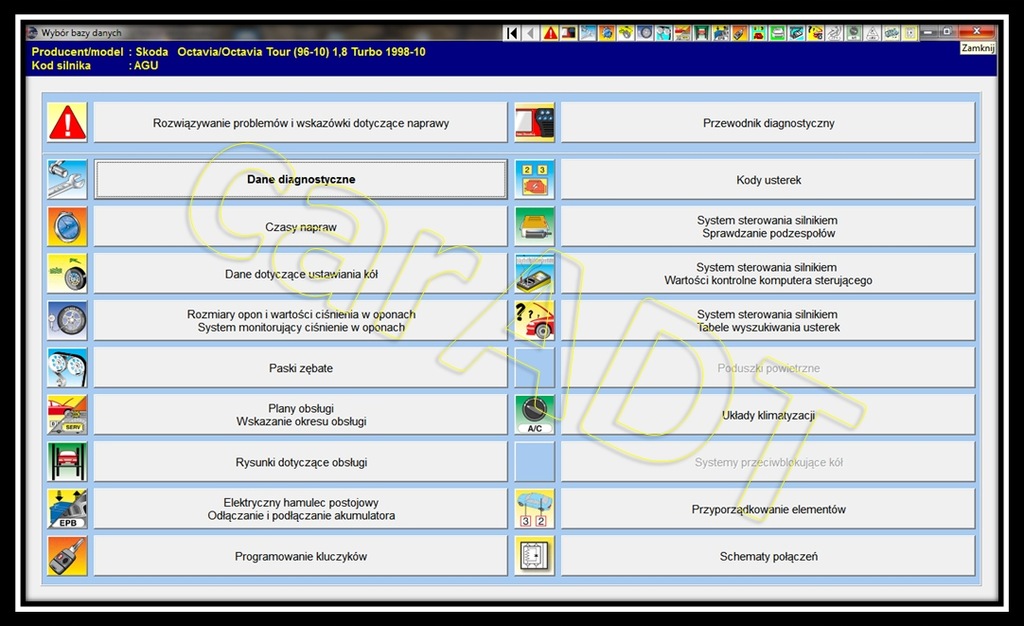
Task: Open Programowanie kluczyków button
Action: [x=300, y=556]
